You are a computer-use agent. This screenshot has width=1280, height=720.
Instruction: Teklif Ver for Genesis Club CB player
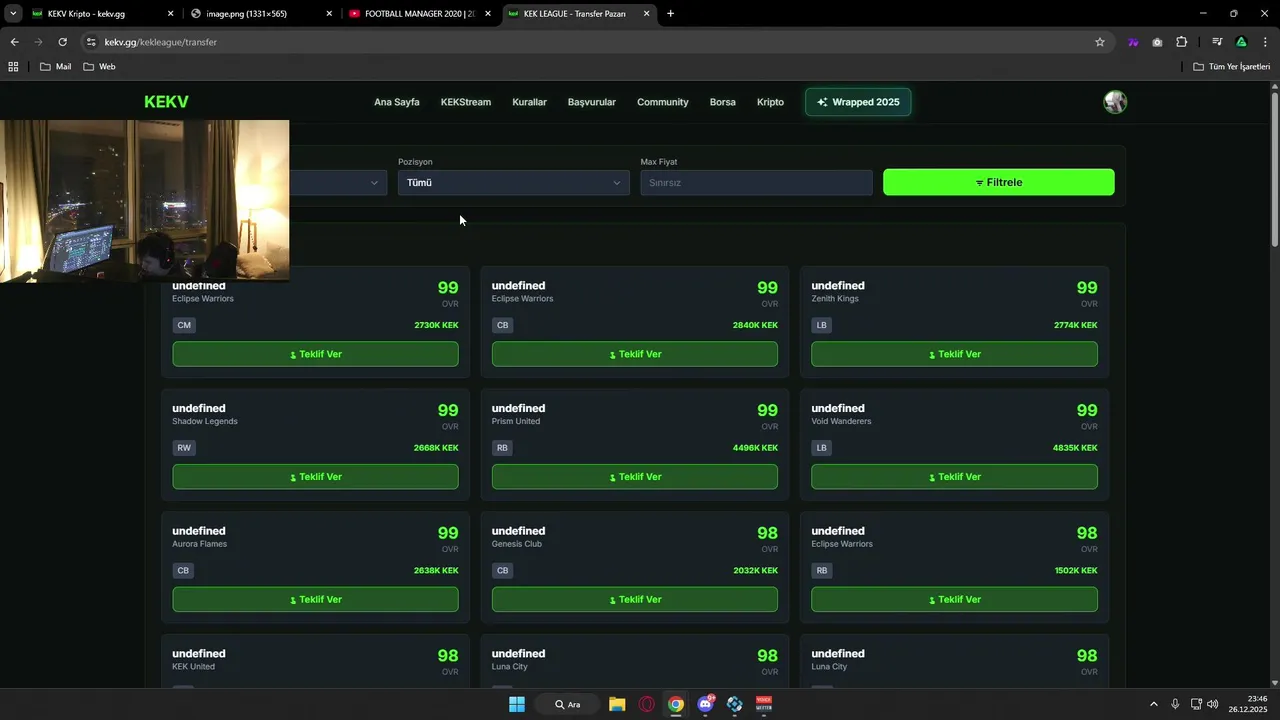click(635, 599)
